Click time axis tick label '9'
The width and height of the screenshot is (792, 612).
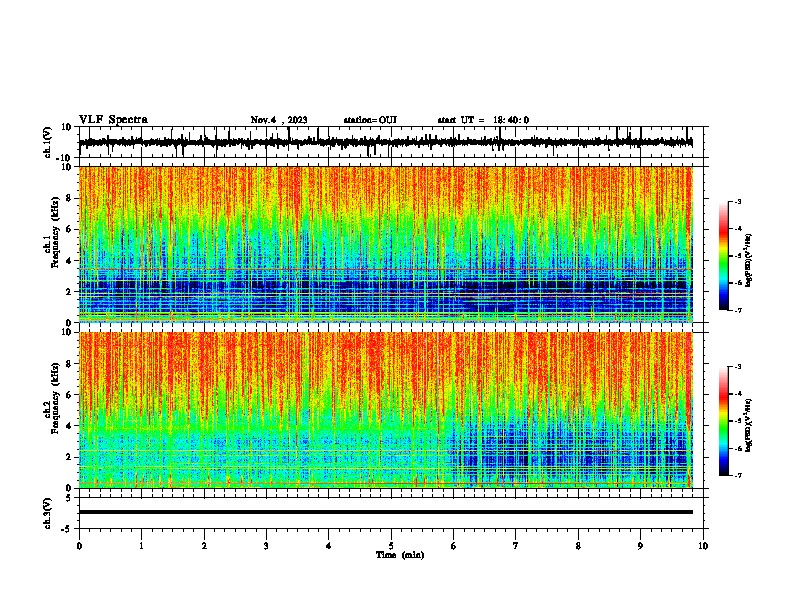(640, 546)
